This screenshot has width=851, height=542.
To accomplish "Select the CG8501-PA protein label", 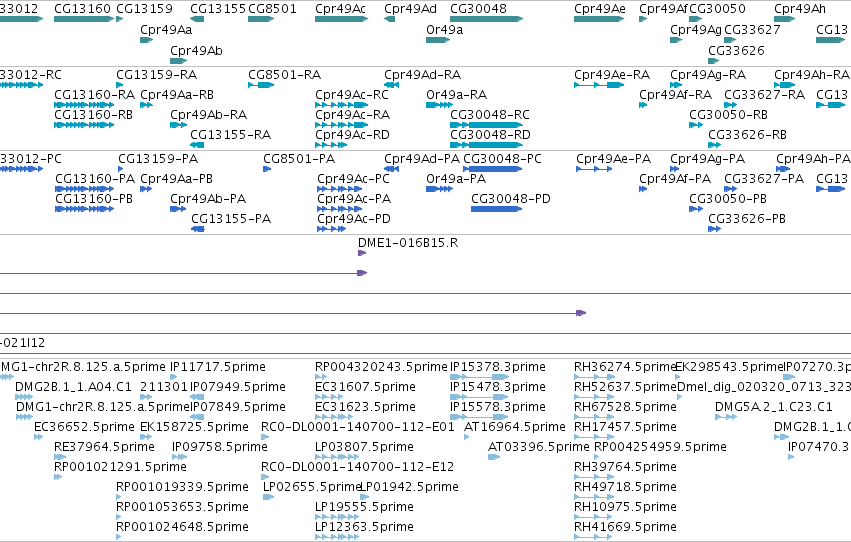I will [x=299, y=158].
